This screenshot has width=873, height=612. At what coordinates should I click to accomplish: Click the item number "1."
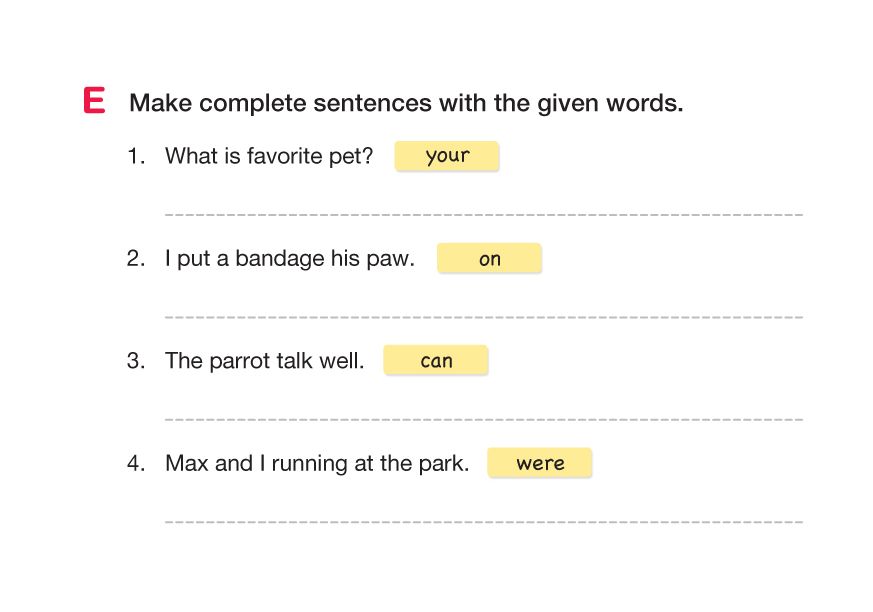(x=136, y=156)
